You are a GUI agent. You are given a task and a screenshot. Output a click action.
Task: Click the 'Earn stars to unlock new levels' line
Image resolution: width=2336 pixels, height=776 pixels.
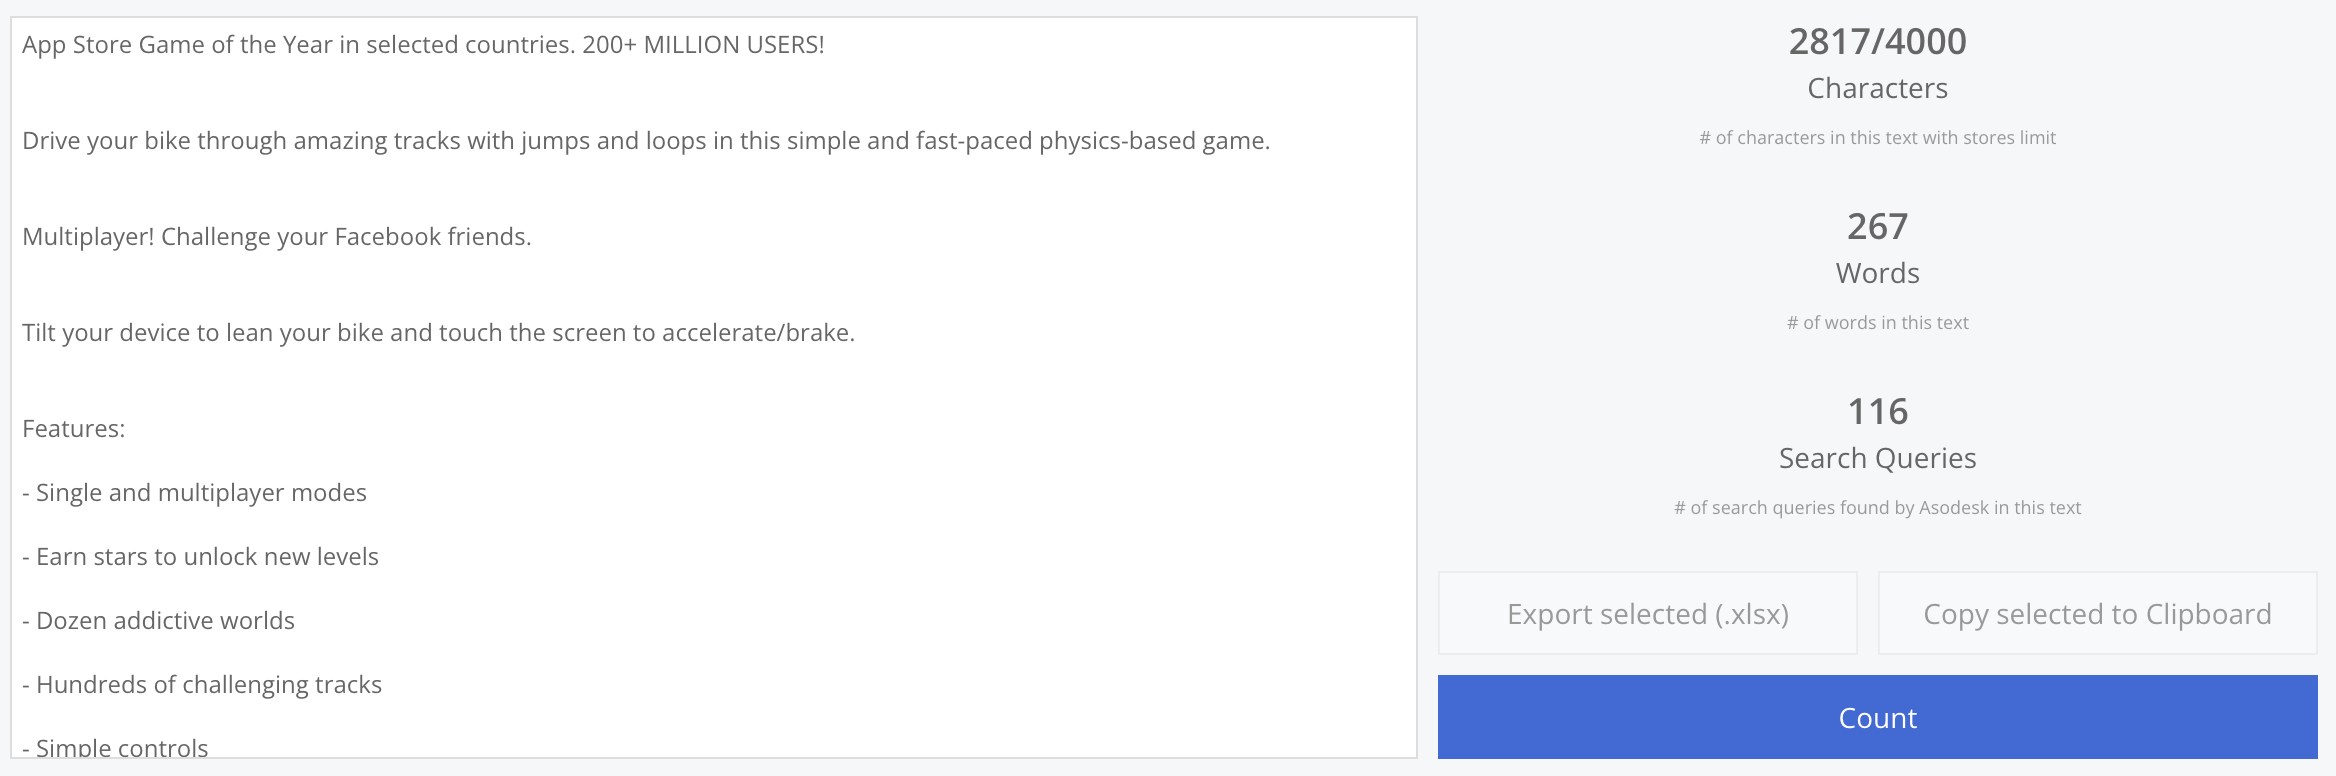tap(201, 557)
